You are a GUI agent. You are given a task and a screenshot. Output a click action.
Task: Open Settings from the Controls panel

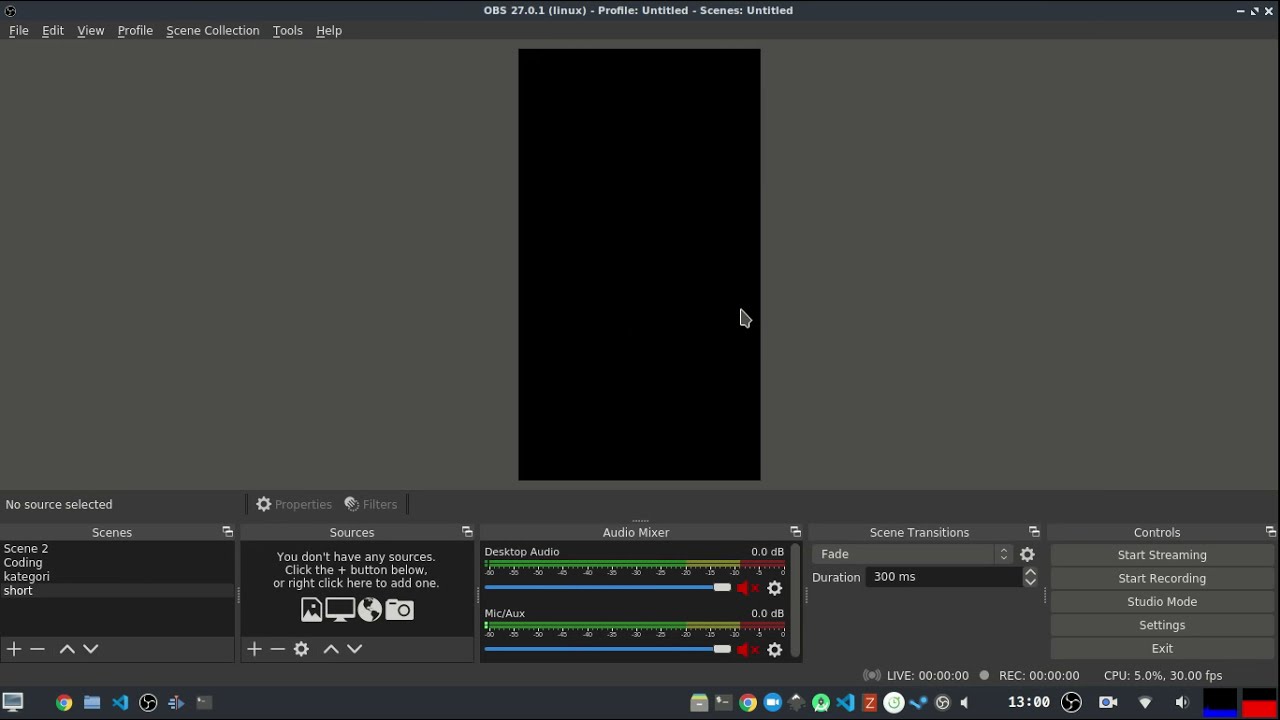[x=1162, y=625]
